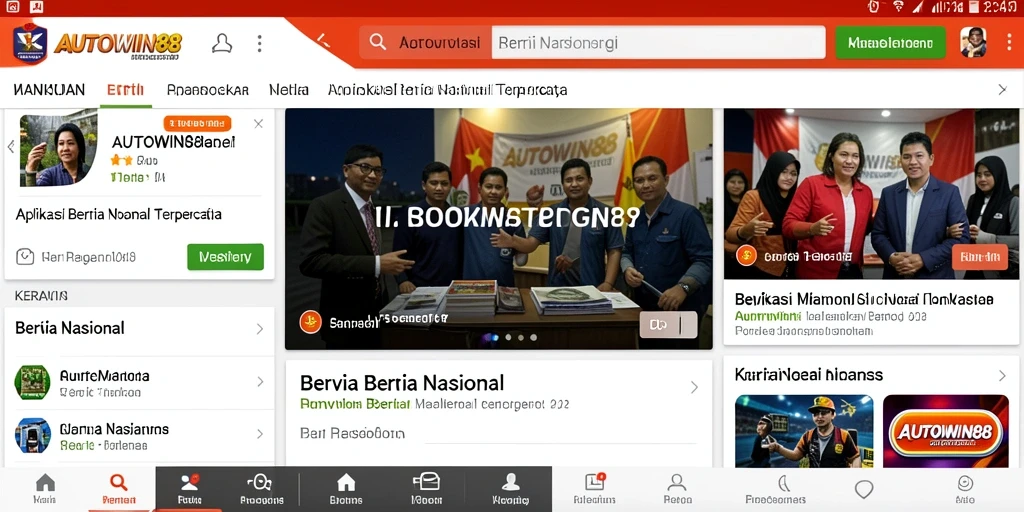Expand the Berita Nasional section chevron
This screenshot has height=512, width=1024.
tap(259, 328)
